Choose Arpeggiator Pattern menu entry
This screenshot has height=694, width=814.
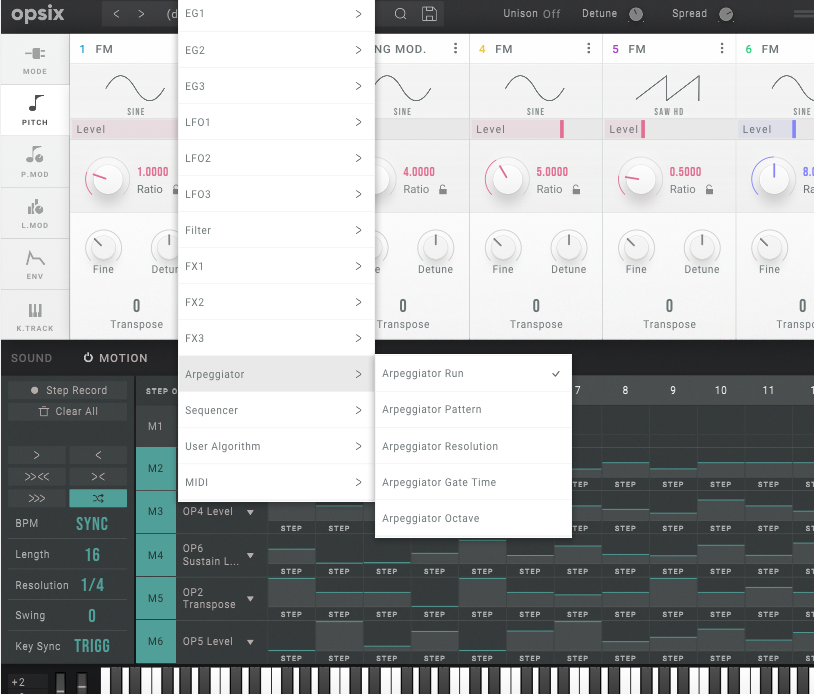(473, 409)
